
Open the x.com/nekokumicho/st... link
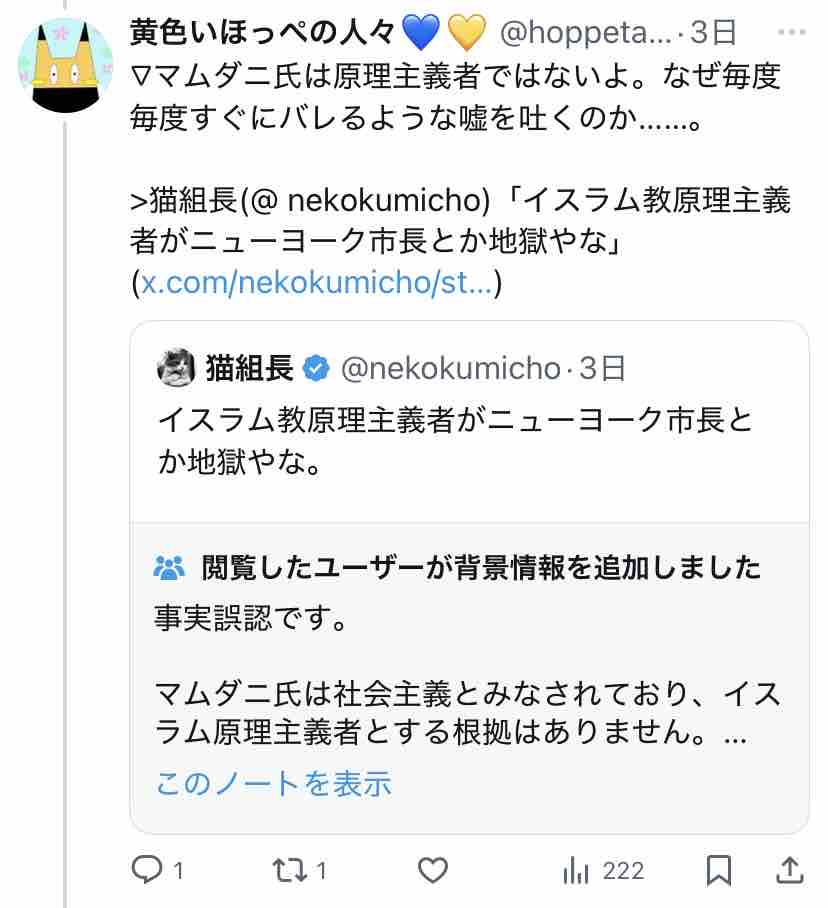pyautogui.click(x=316, y=284)
